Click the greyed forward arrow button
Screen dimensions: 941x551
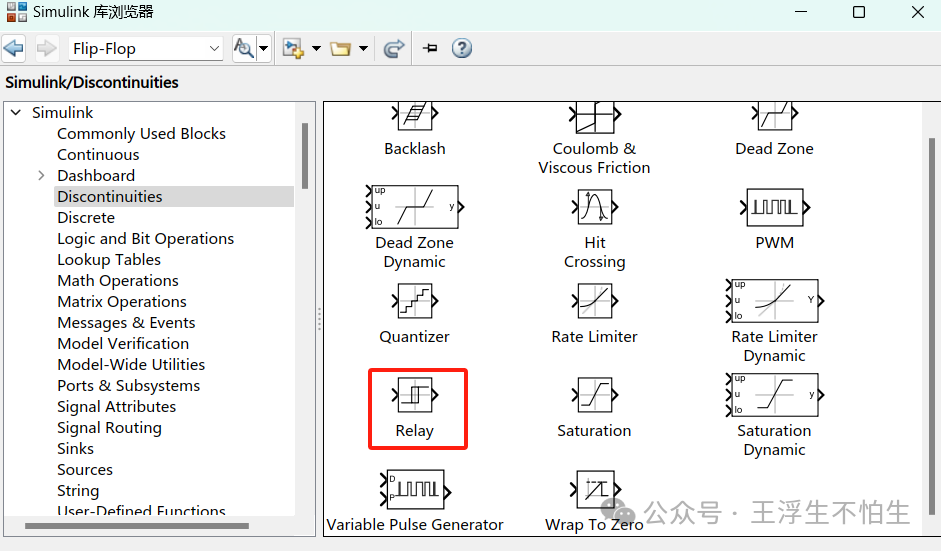point(46,48)
